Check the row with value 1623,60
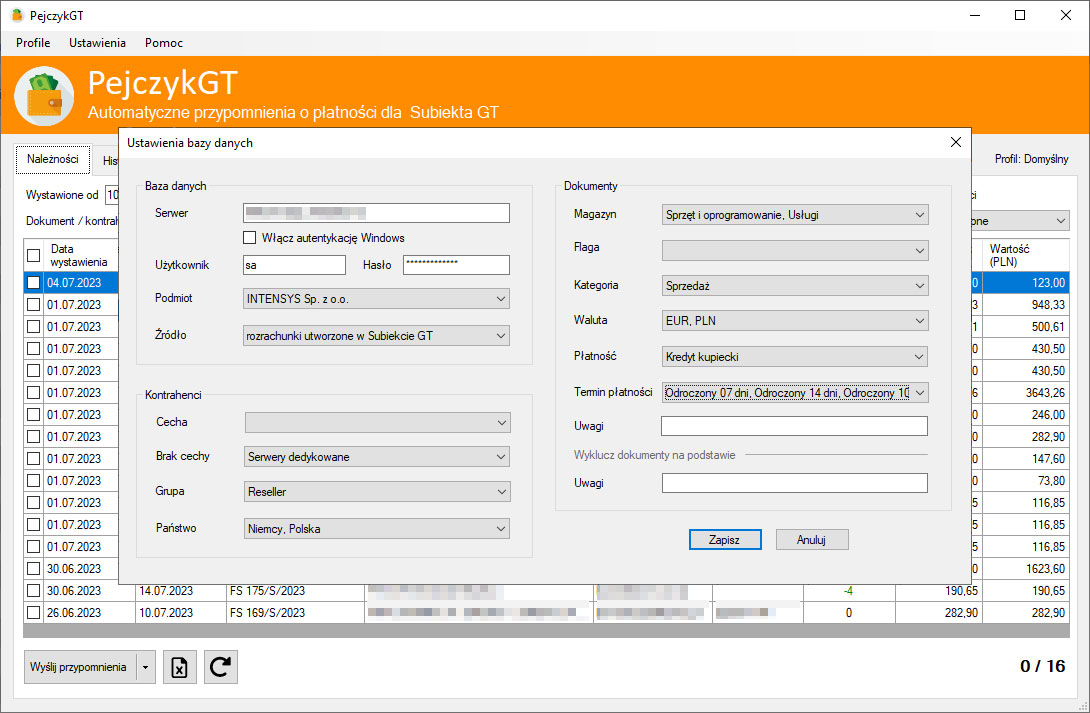Viewport: 1090px width, 713px height. click(33, 568)
